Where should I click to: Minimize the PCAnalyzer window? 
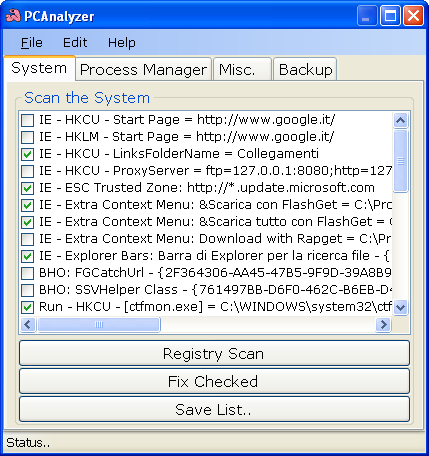click(367, 16)
